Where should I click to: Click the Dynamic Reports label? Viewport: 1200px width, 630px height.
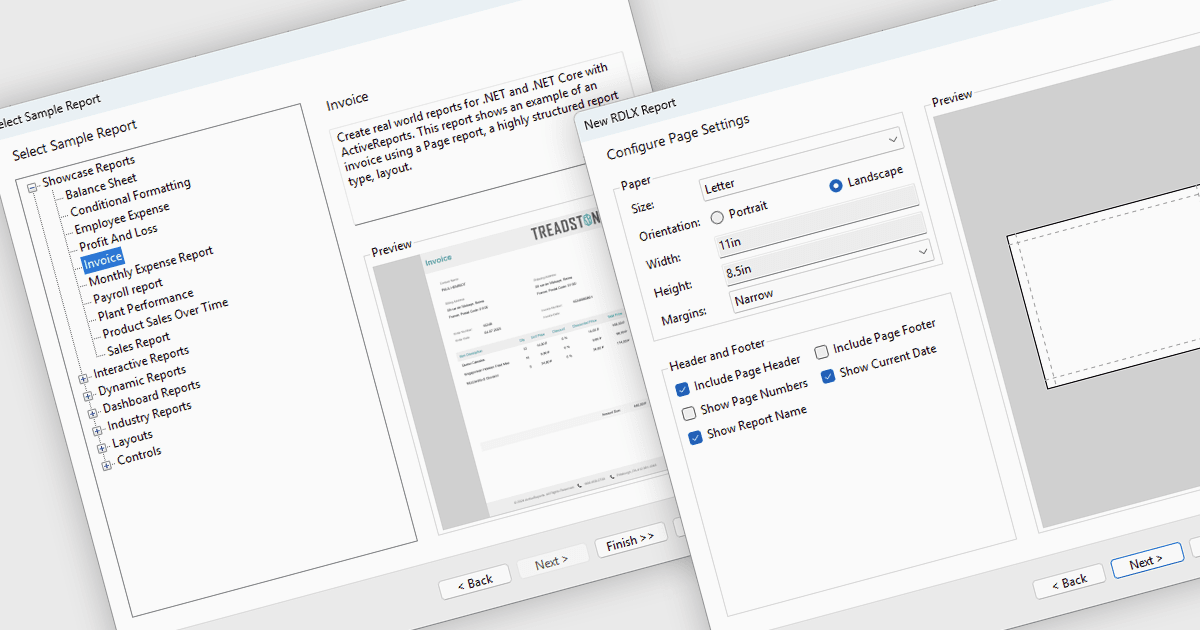(x=142, y=382)
